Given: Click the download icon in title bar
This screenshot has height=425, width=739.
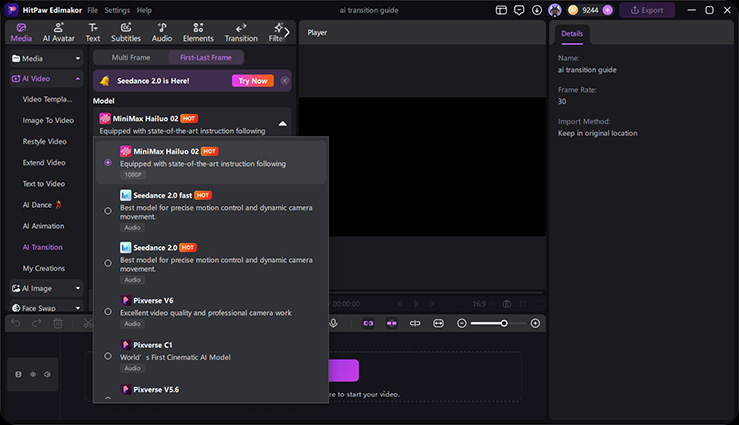Looking at the screenshot, I should click(x=536, y=10).
